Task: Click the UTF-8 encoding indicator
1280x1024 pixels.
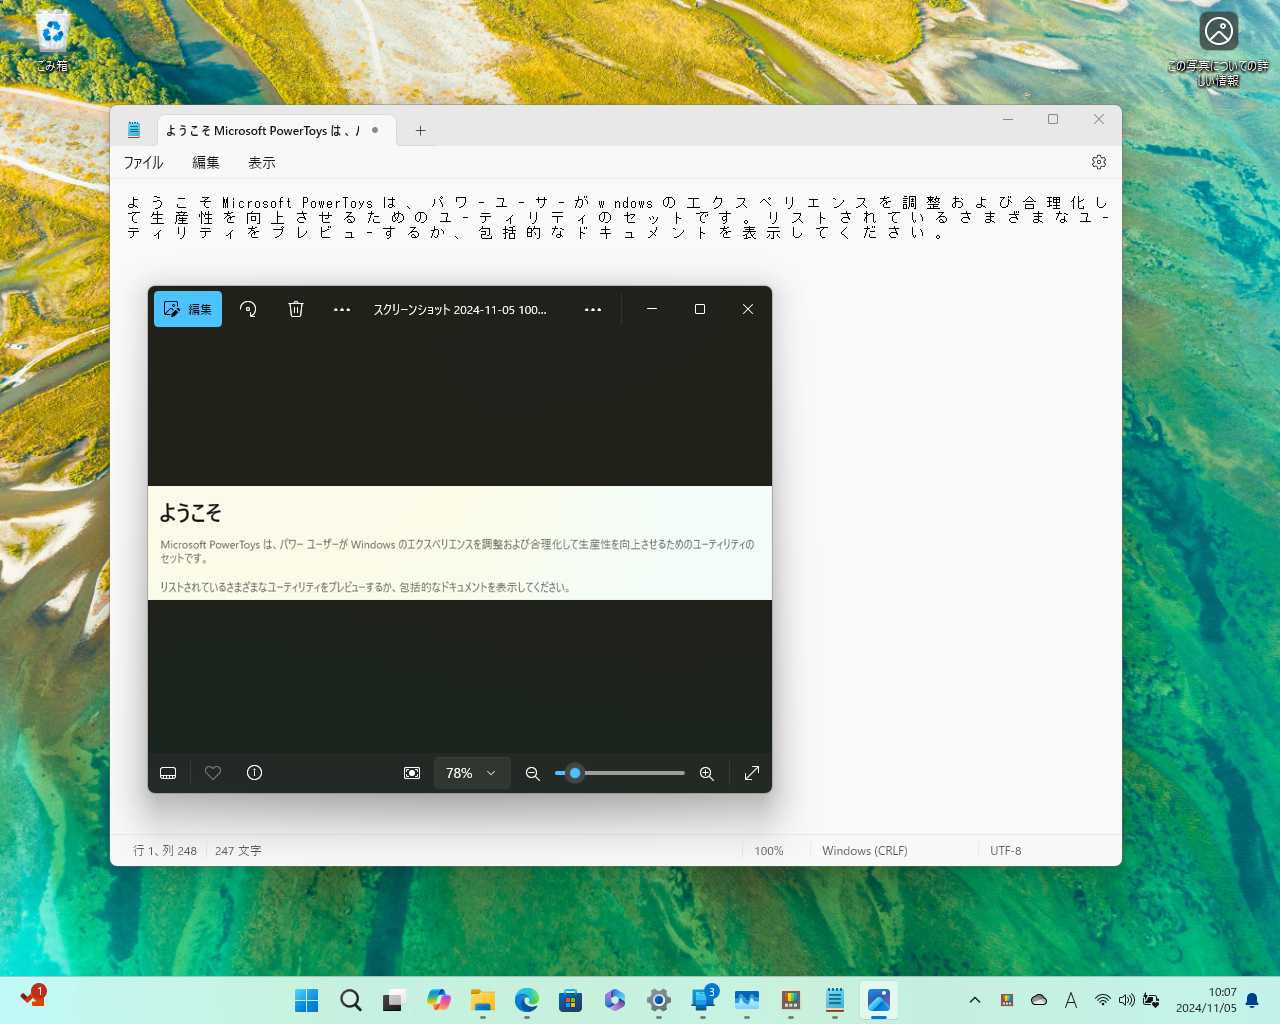Action: [x=1006, y=851]
